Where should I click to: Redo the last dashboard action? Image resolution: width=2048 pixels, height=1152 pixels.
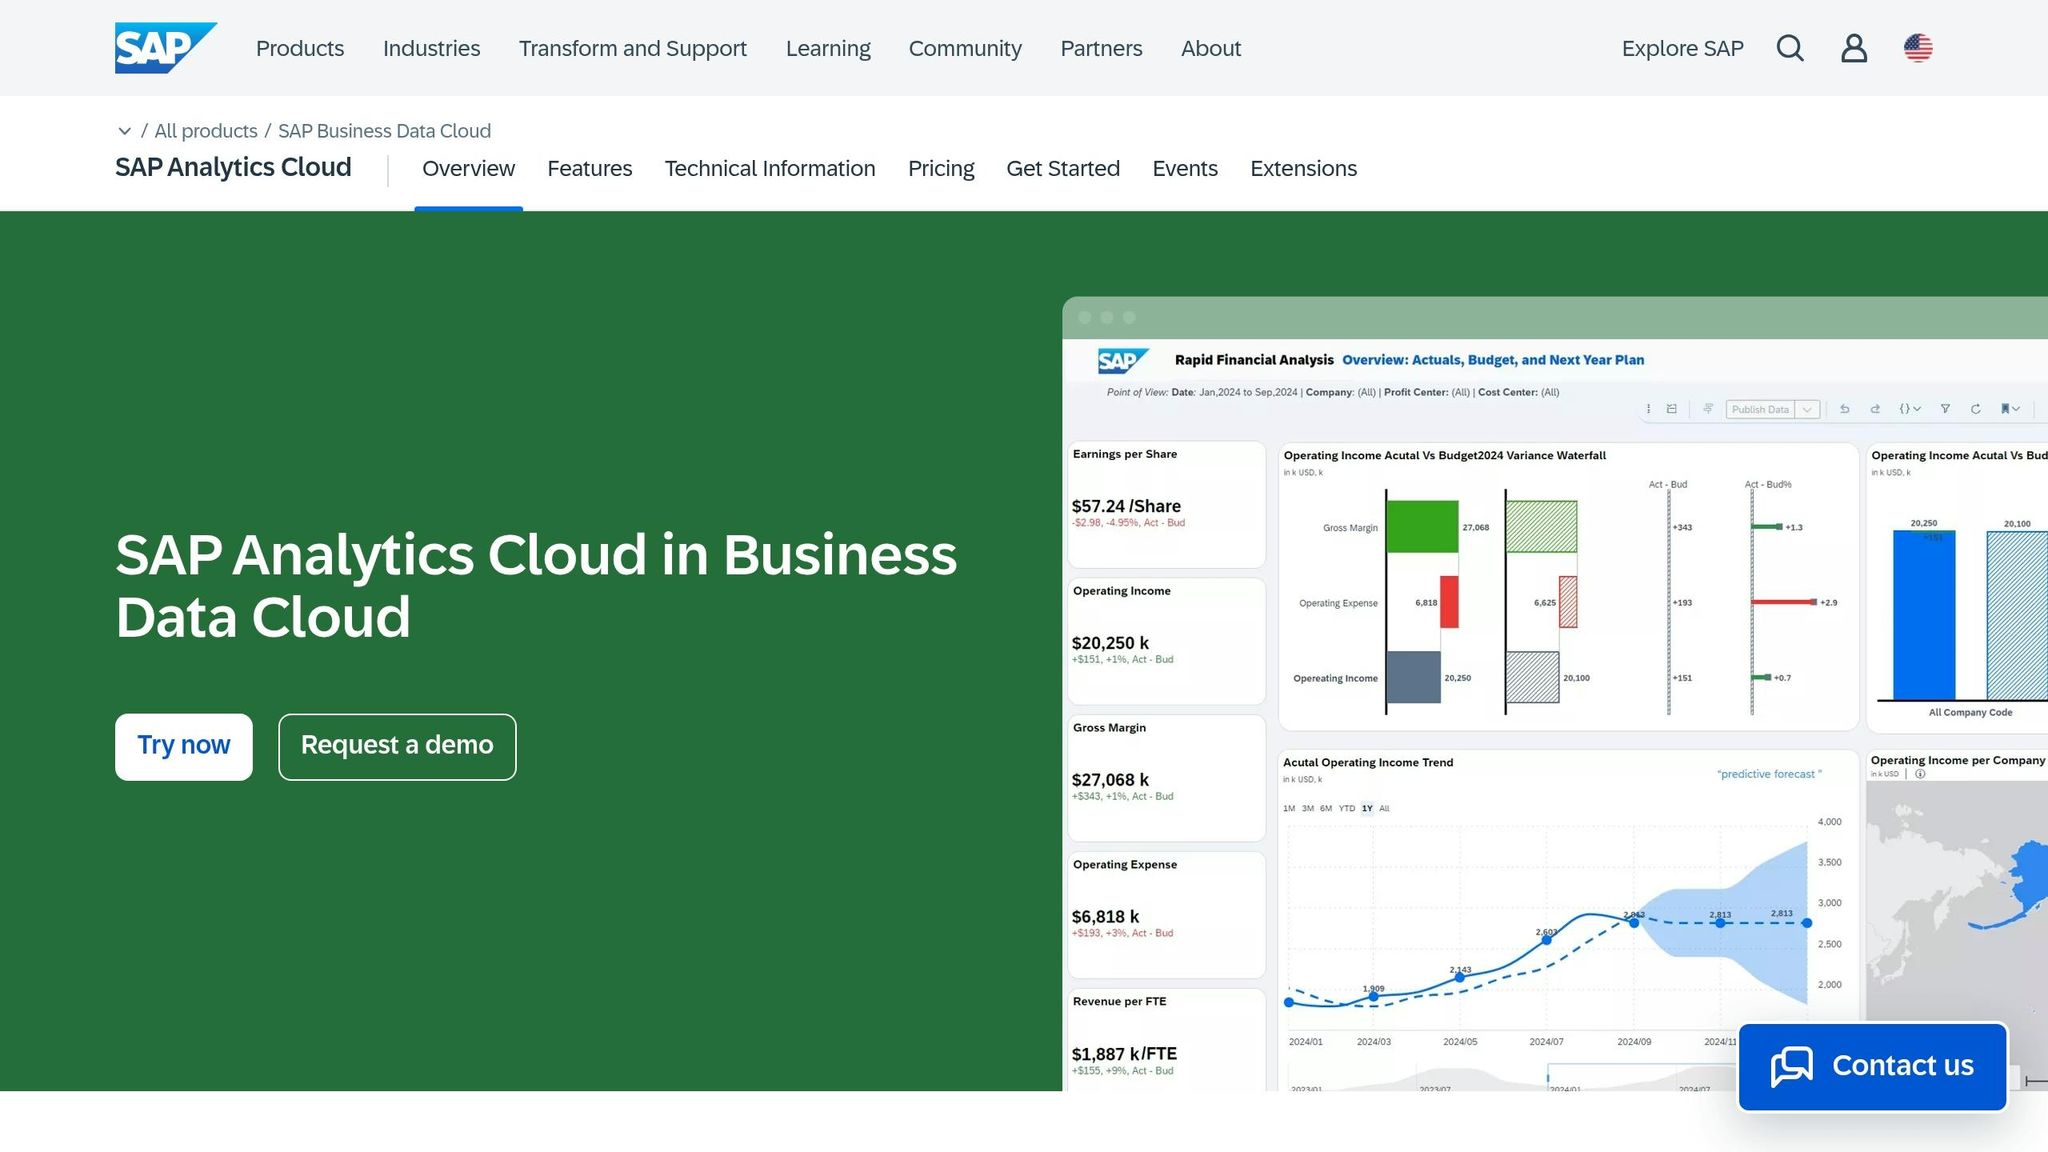(x=1876, y=409)
